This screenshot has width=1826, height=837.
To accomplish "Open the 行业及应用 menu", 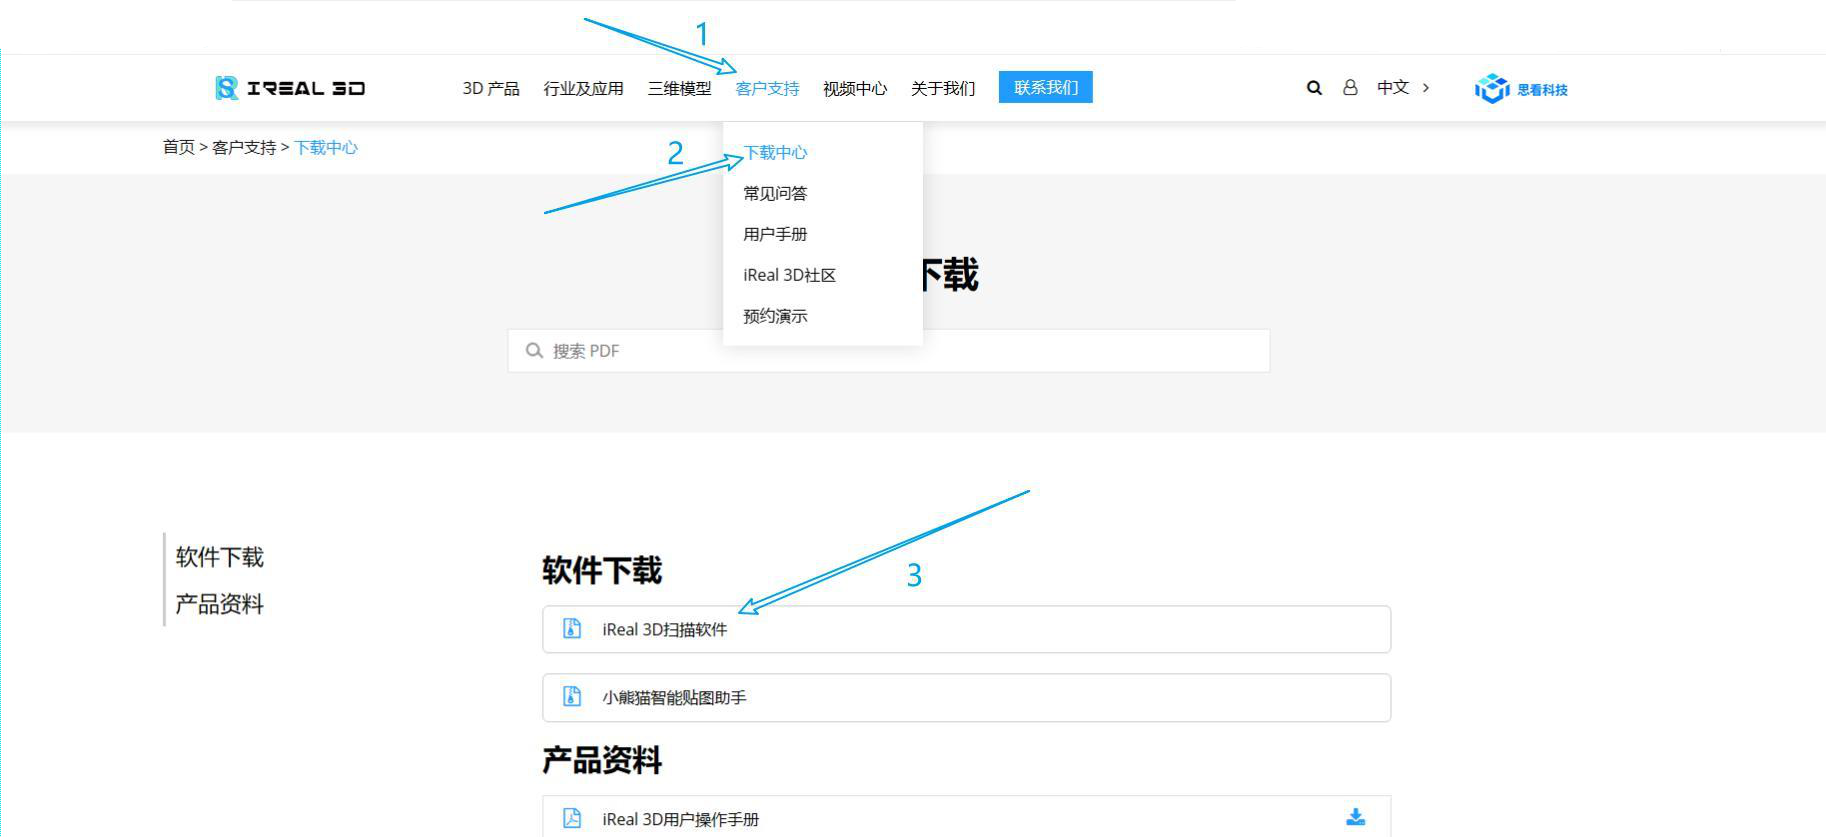I will (x=583, y=88).
